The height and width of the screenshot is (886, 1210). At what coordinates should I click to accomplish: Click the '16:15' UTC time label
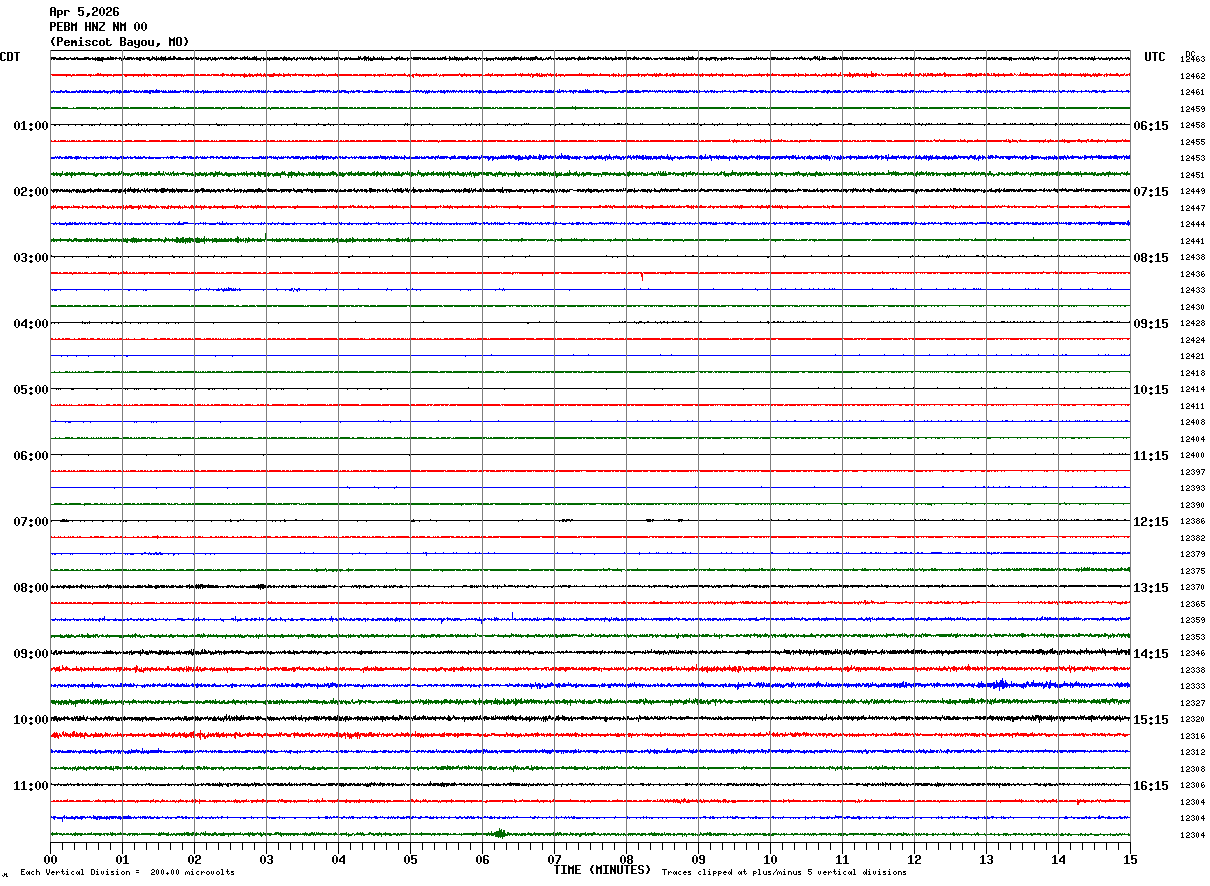[x=1151, y=786]
